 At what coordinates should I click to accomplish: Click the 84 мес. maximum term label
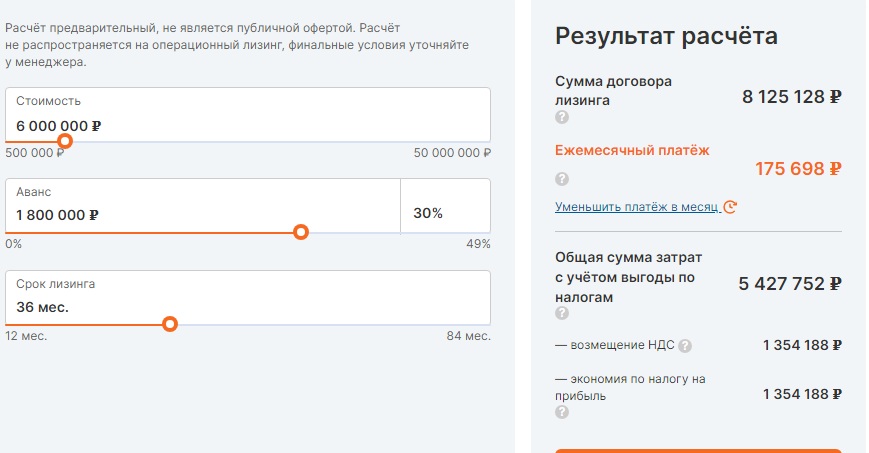pyautogui.click(x=469, y=336)
